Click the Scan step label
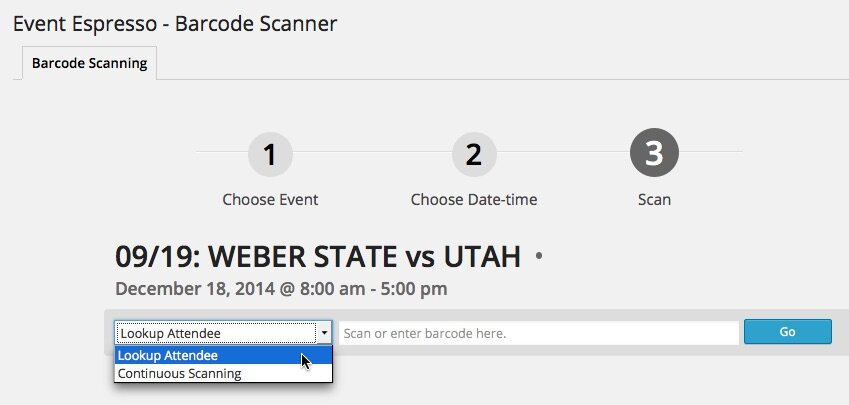The width and height of the screenshot is (849, 405). click(x=654, y=199)
